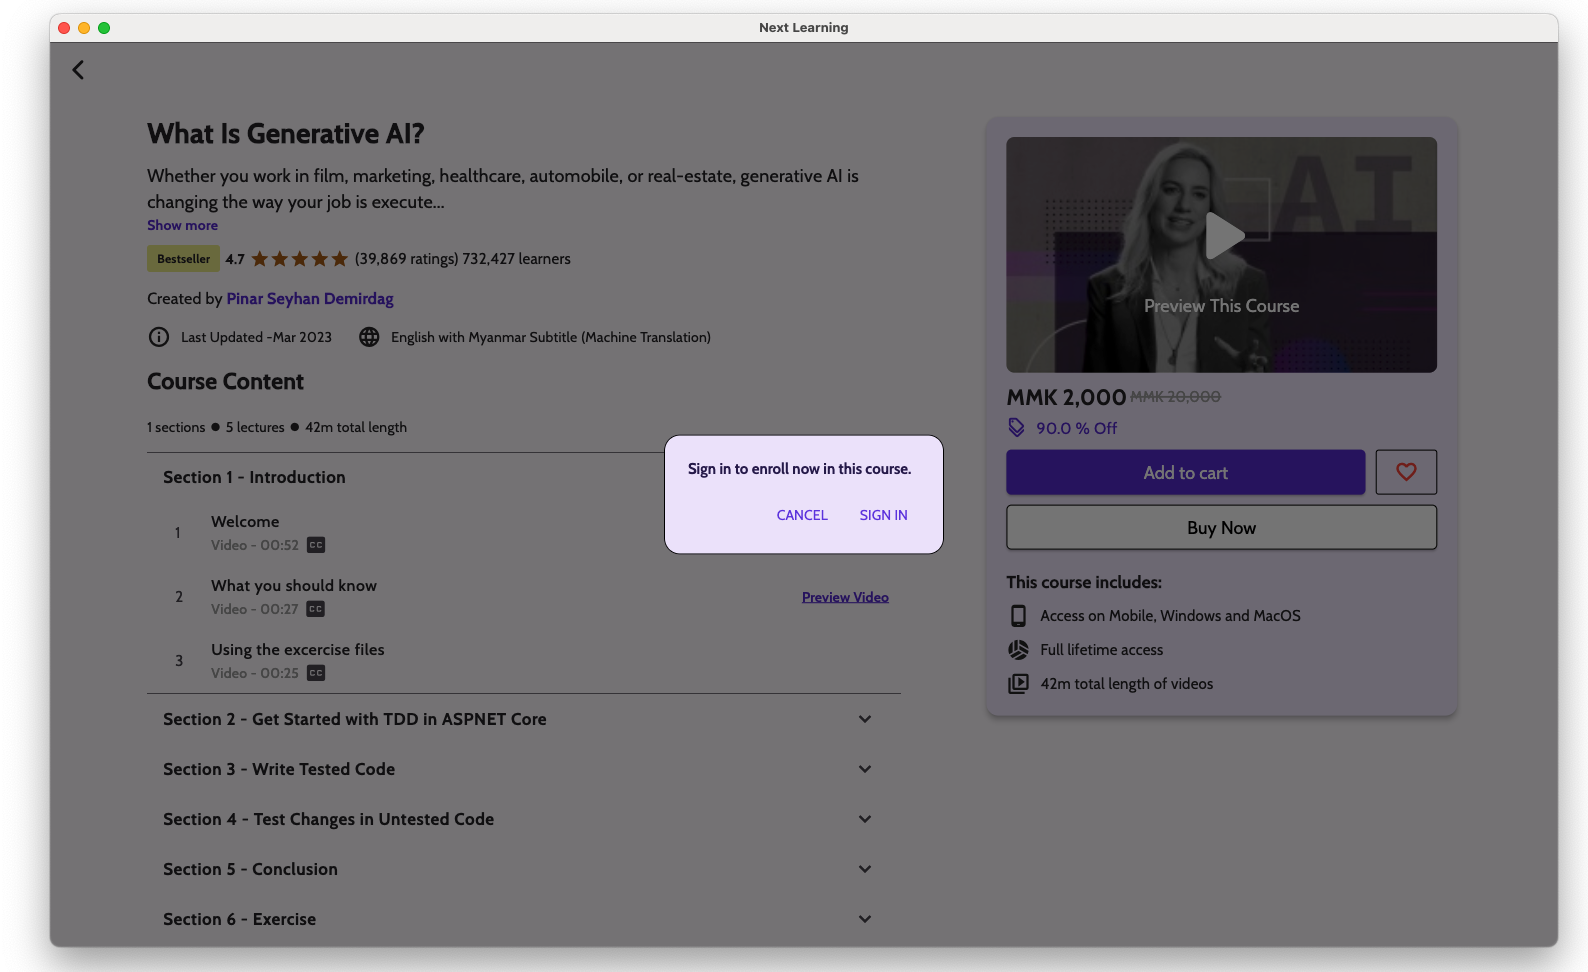Expand Section 5 Conclusion chevron

[x=865, y=869]
